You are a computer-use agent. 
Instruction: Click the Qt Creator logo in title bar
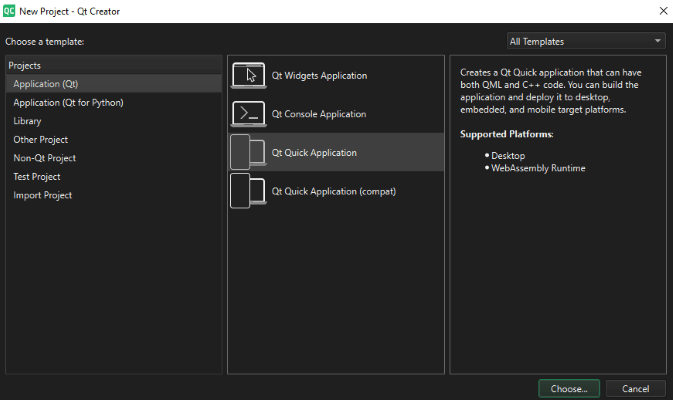[10, 10]
